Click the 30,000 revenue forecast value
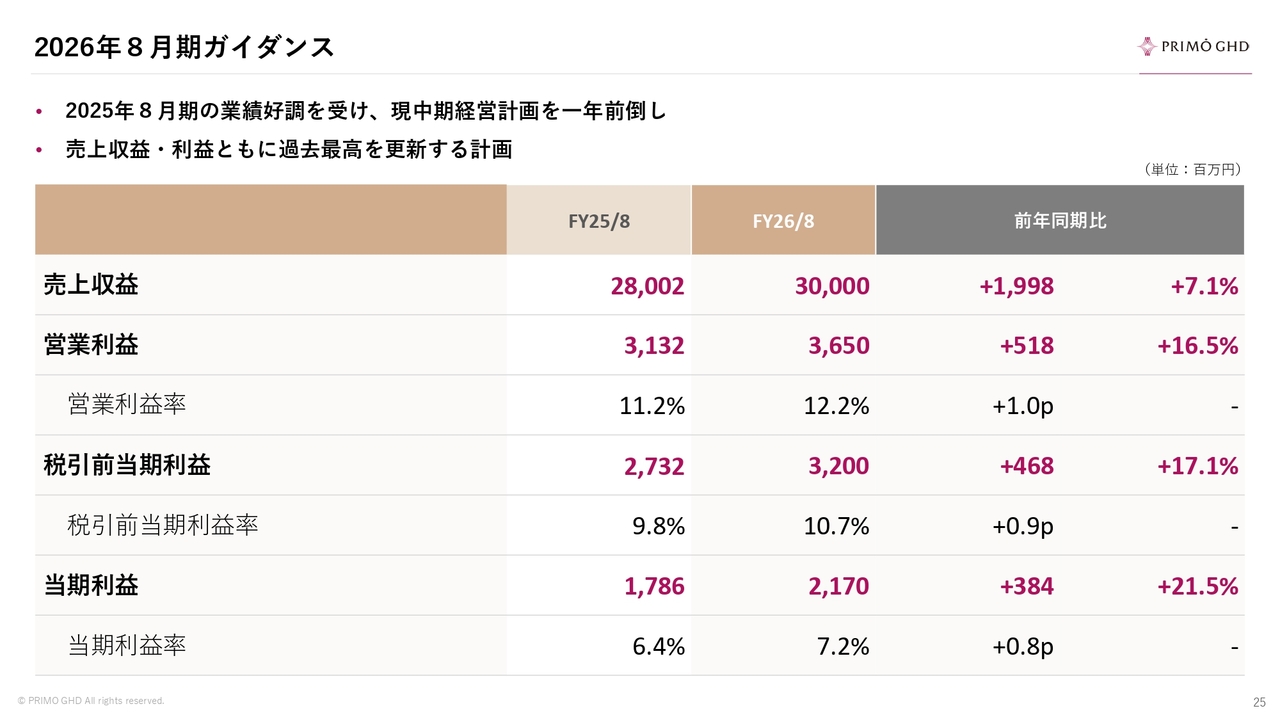The width and height of the screenshot is (1280, 720). 832,286
